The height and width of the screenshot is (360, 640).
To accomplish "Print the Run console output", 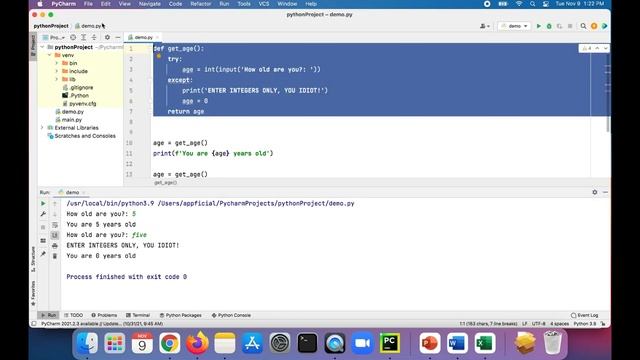I will coord(55,246).
